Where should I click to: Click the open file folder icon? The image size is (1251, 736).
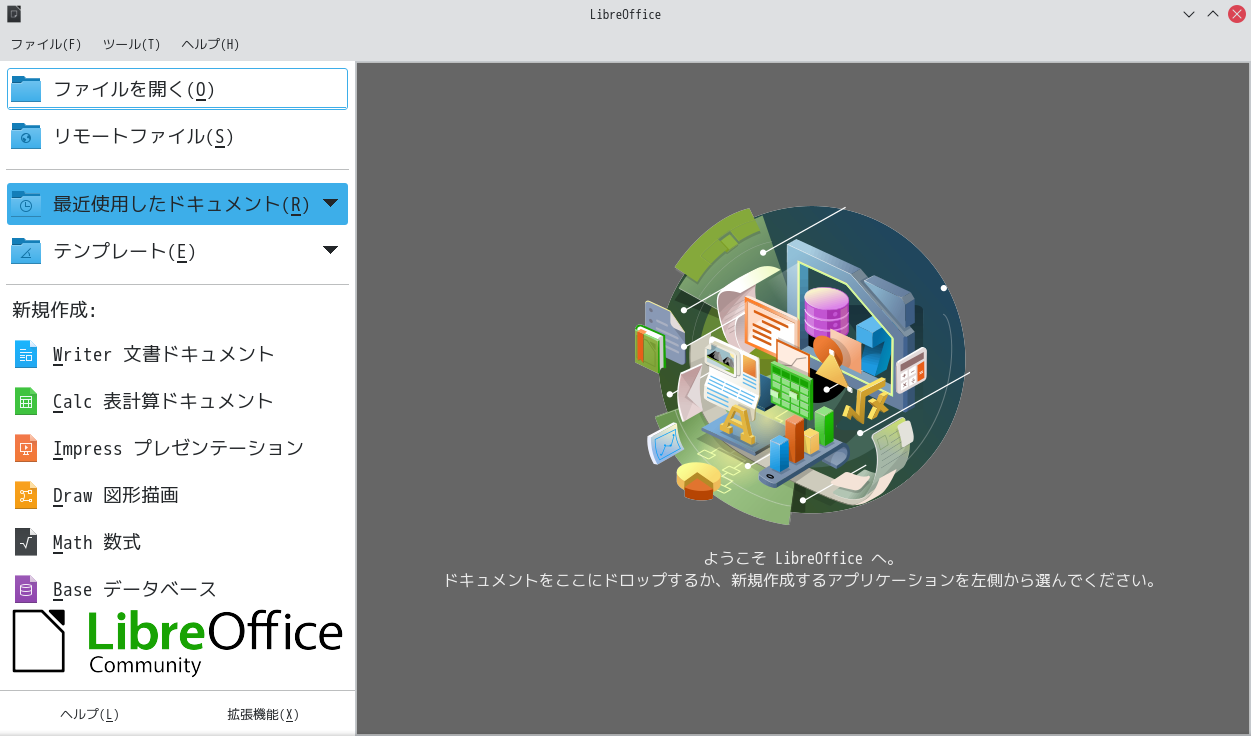tap(26, 89)
